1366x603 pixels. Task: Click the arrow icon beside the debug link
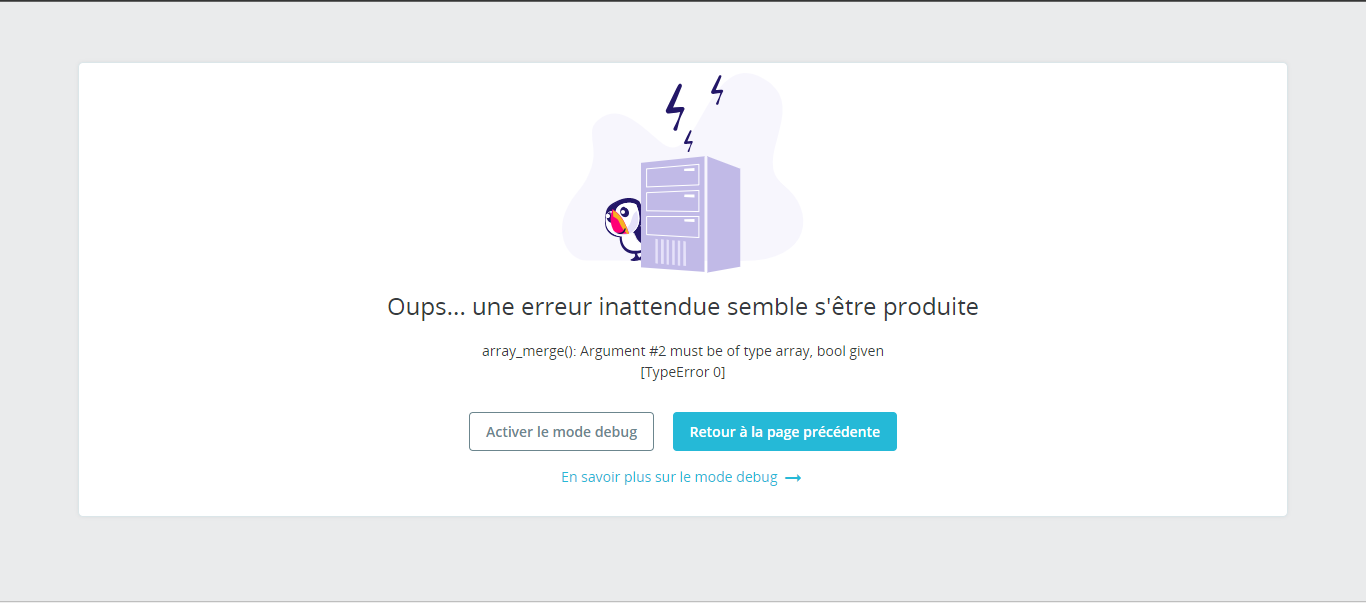[793, 478]
